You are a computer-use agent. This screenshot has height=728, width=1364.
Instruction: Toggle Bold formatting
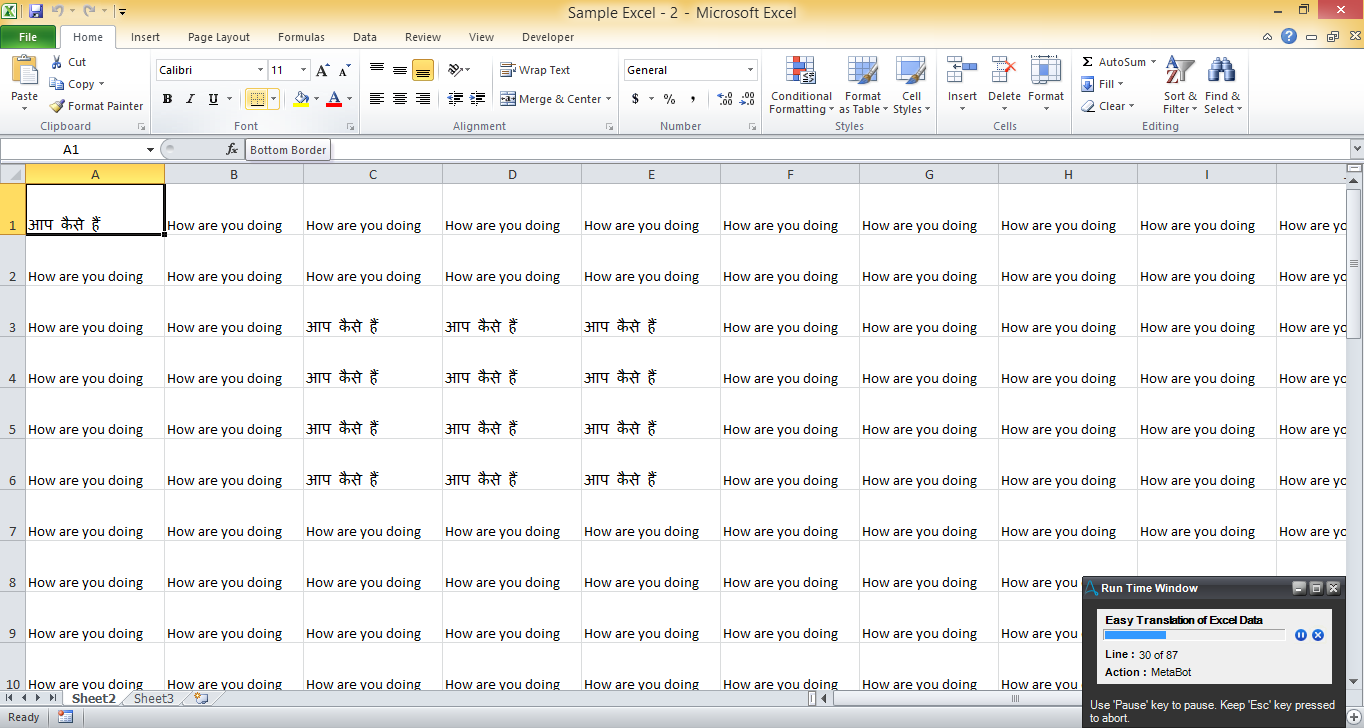pyautogui.click(x=167, y=99)
